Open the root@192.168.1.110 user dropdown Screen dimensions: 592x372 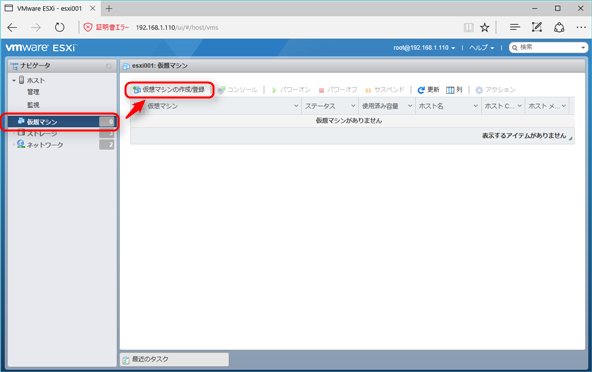pyautogui.click(x=424, y=48)
